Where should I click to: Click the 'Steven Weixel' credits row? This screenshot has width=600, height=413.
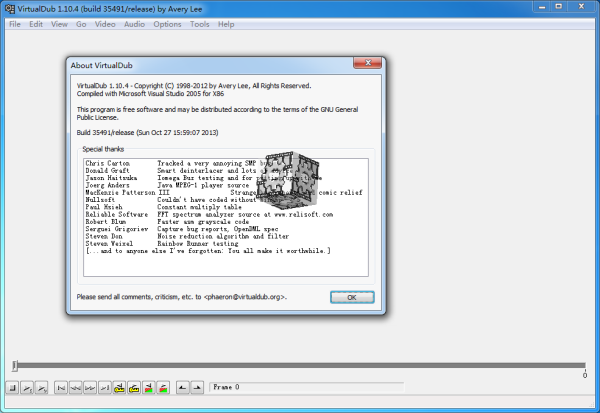click(162, 243)
